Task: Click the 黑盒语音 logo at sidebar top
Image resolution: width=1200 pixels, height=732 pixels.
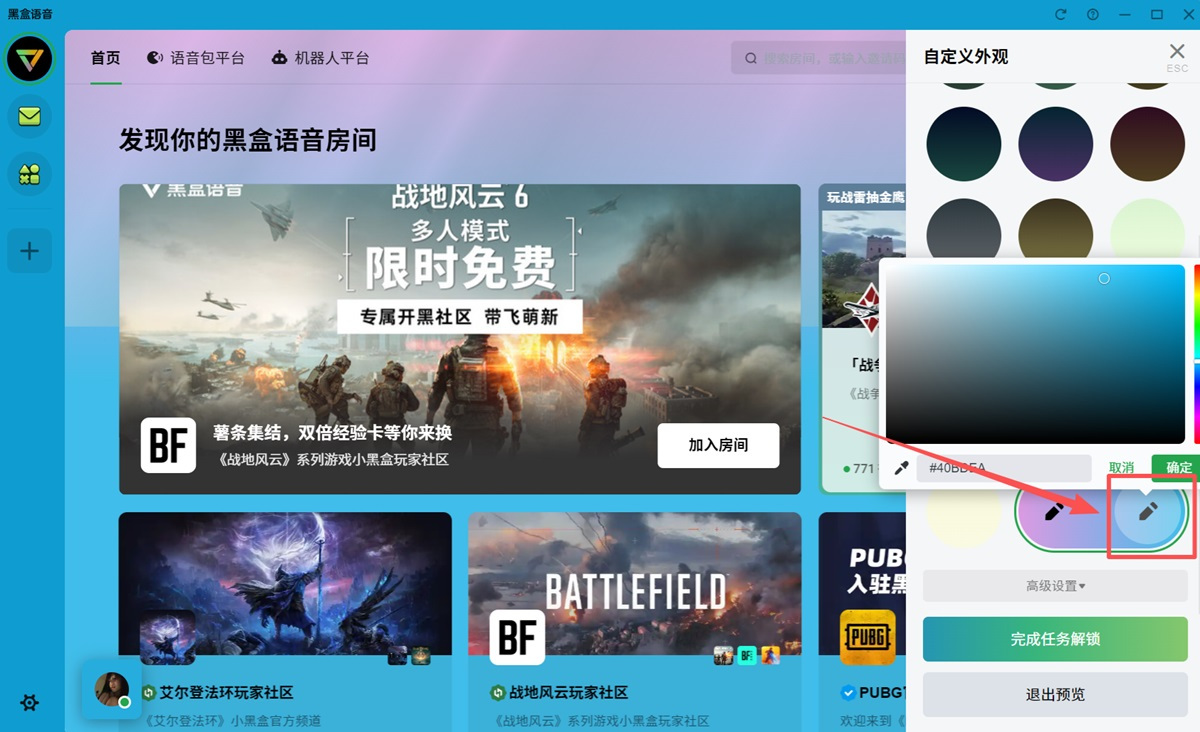Action: pyautogui.click(x=29, y=60)
